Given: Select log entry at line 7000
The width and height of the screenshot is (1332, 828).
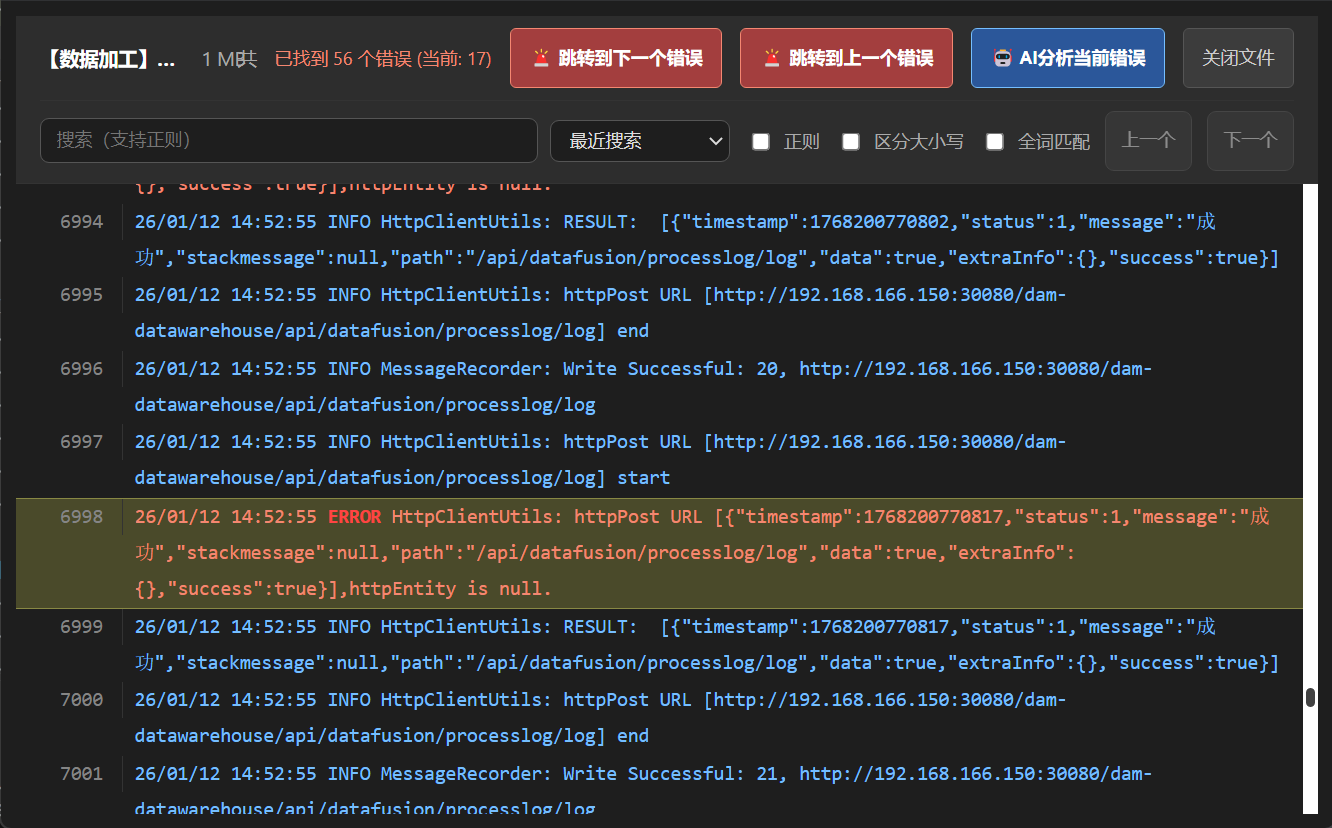Looking at the screenshot, I should [x=600, y=718].
